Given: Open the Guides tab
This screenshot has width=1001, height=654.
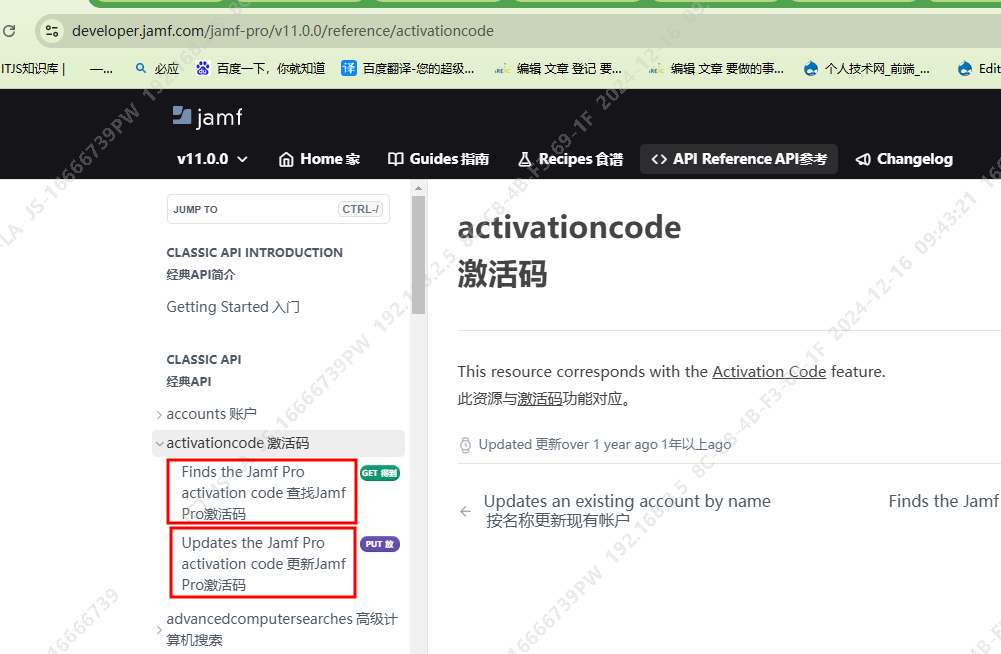Looking at the screenshot, I should point(439,159).
